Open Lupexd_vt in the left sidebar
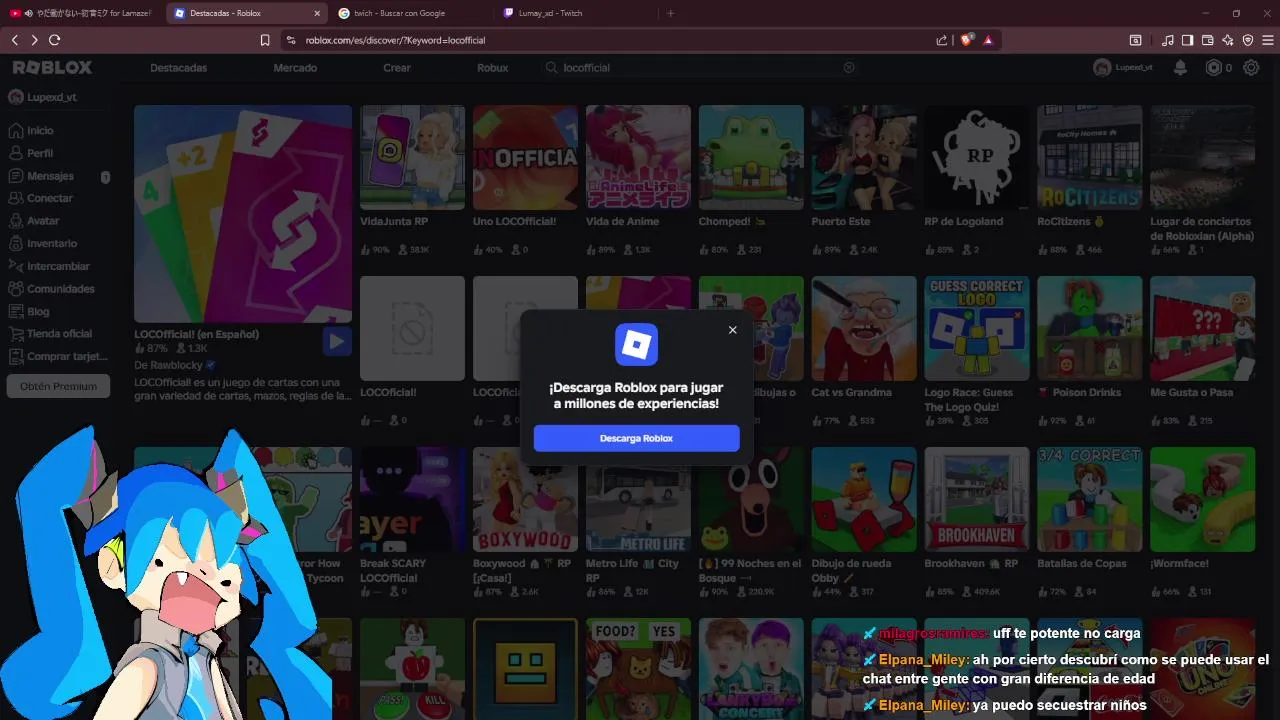This screenshot has width=1280, height=720. (43, 97)
